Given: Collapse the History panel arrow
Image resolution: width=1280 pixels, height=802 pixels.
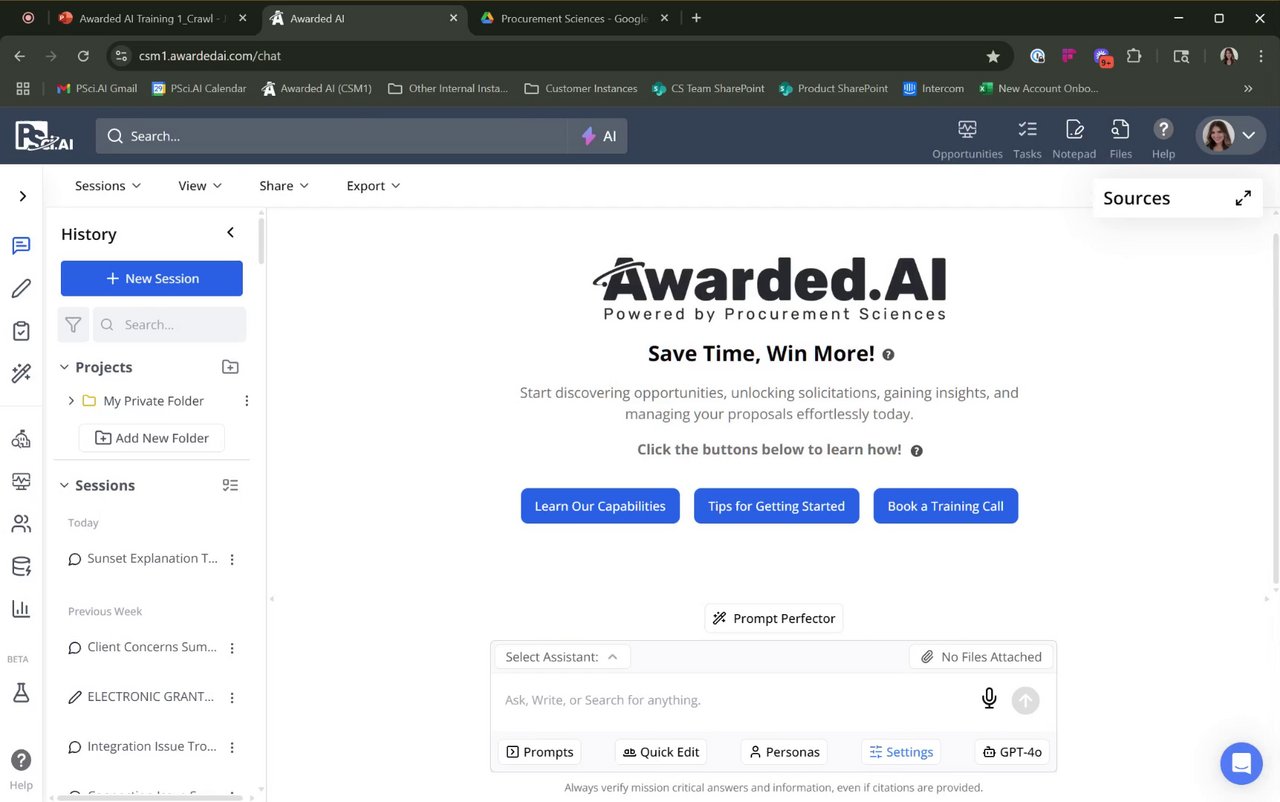Looking at the screenshot, I should pos(230,233).
